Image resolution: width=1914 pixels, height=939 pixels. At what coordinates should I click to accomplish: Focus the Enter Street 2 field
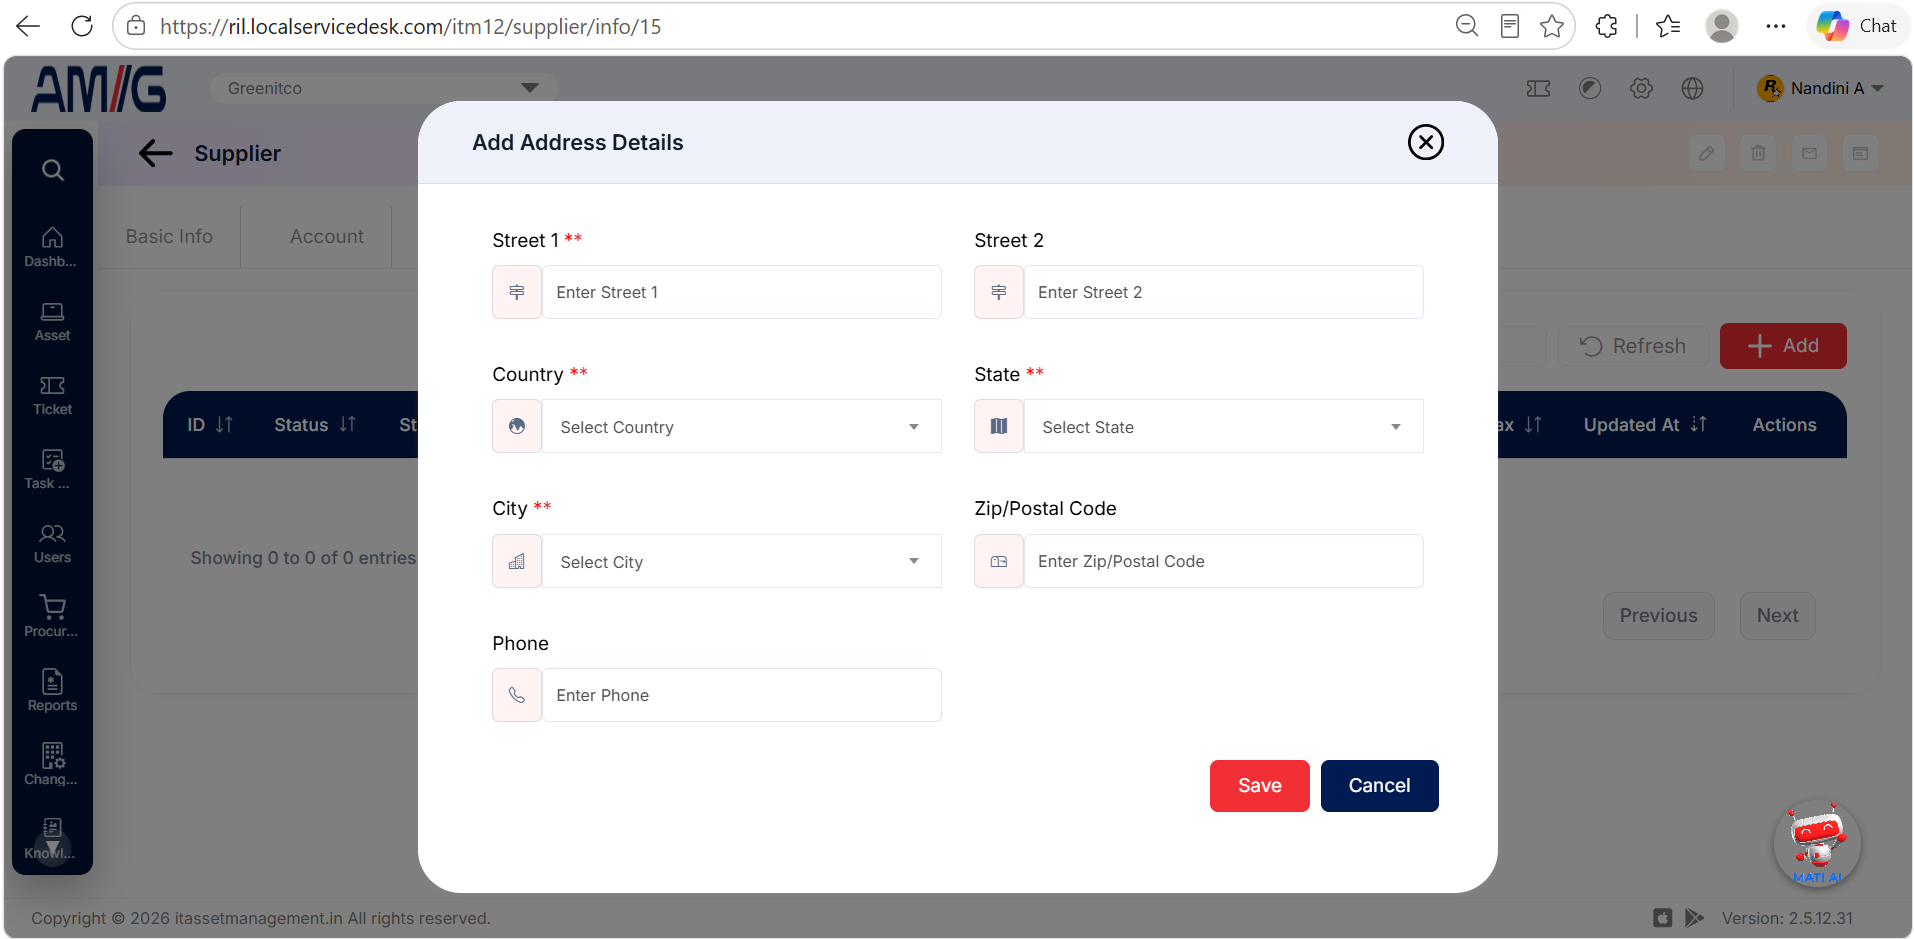coord(1223,292)
